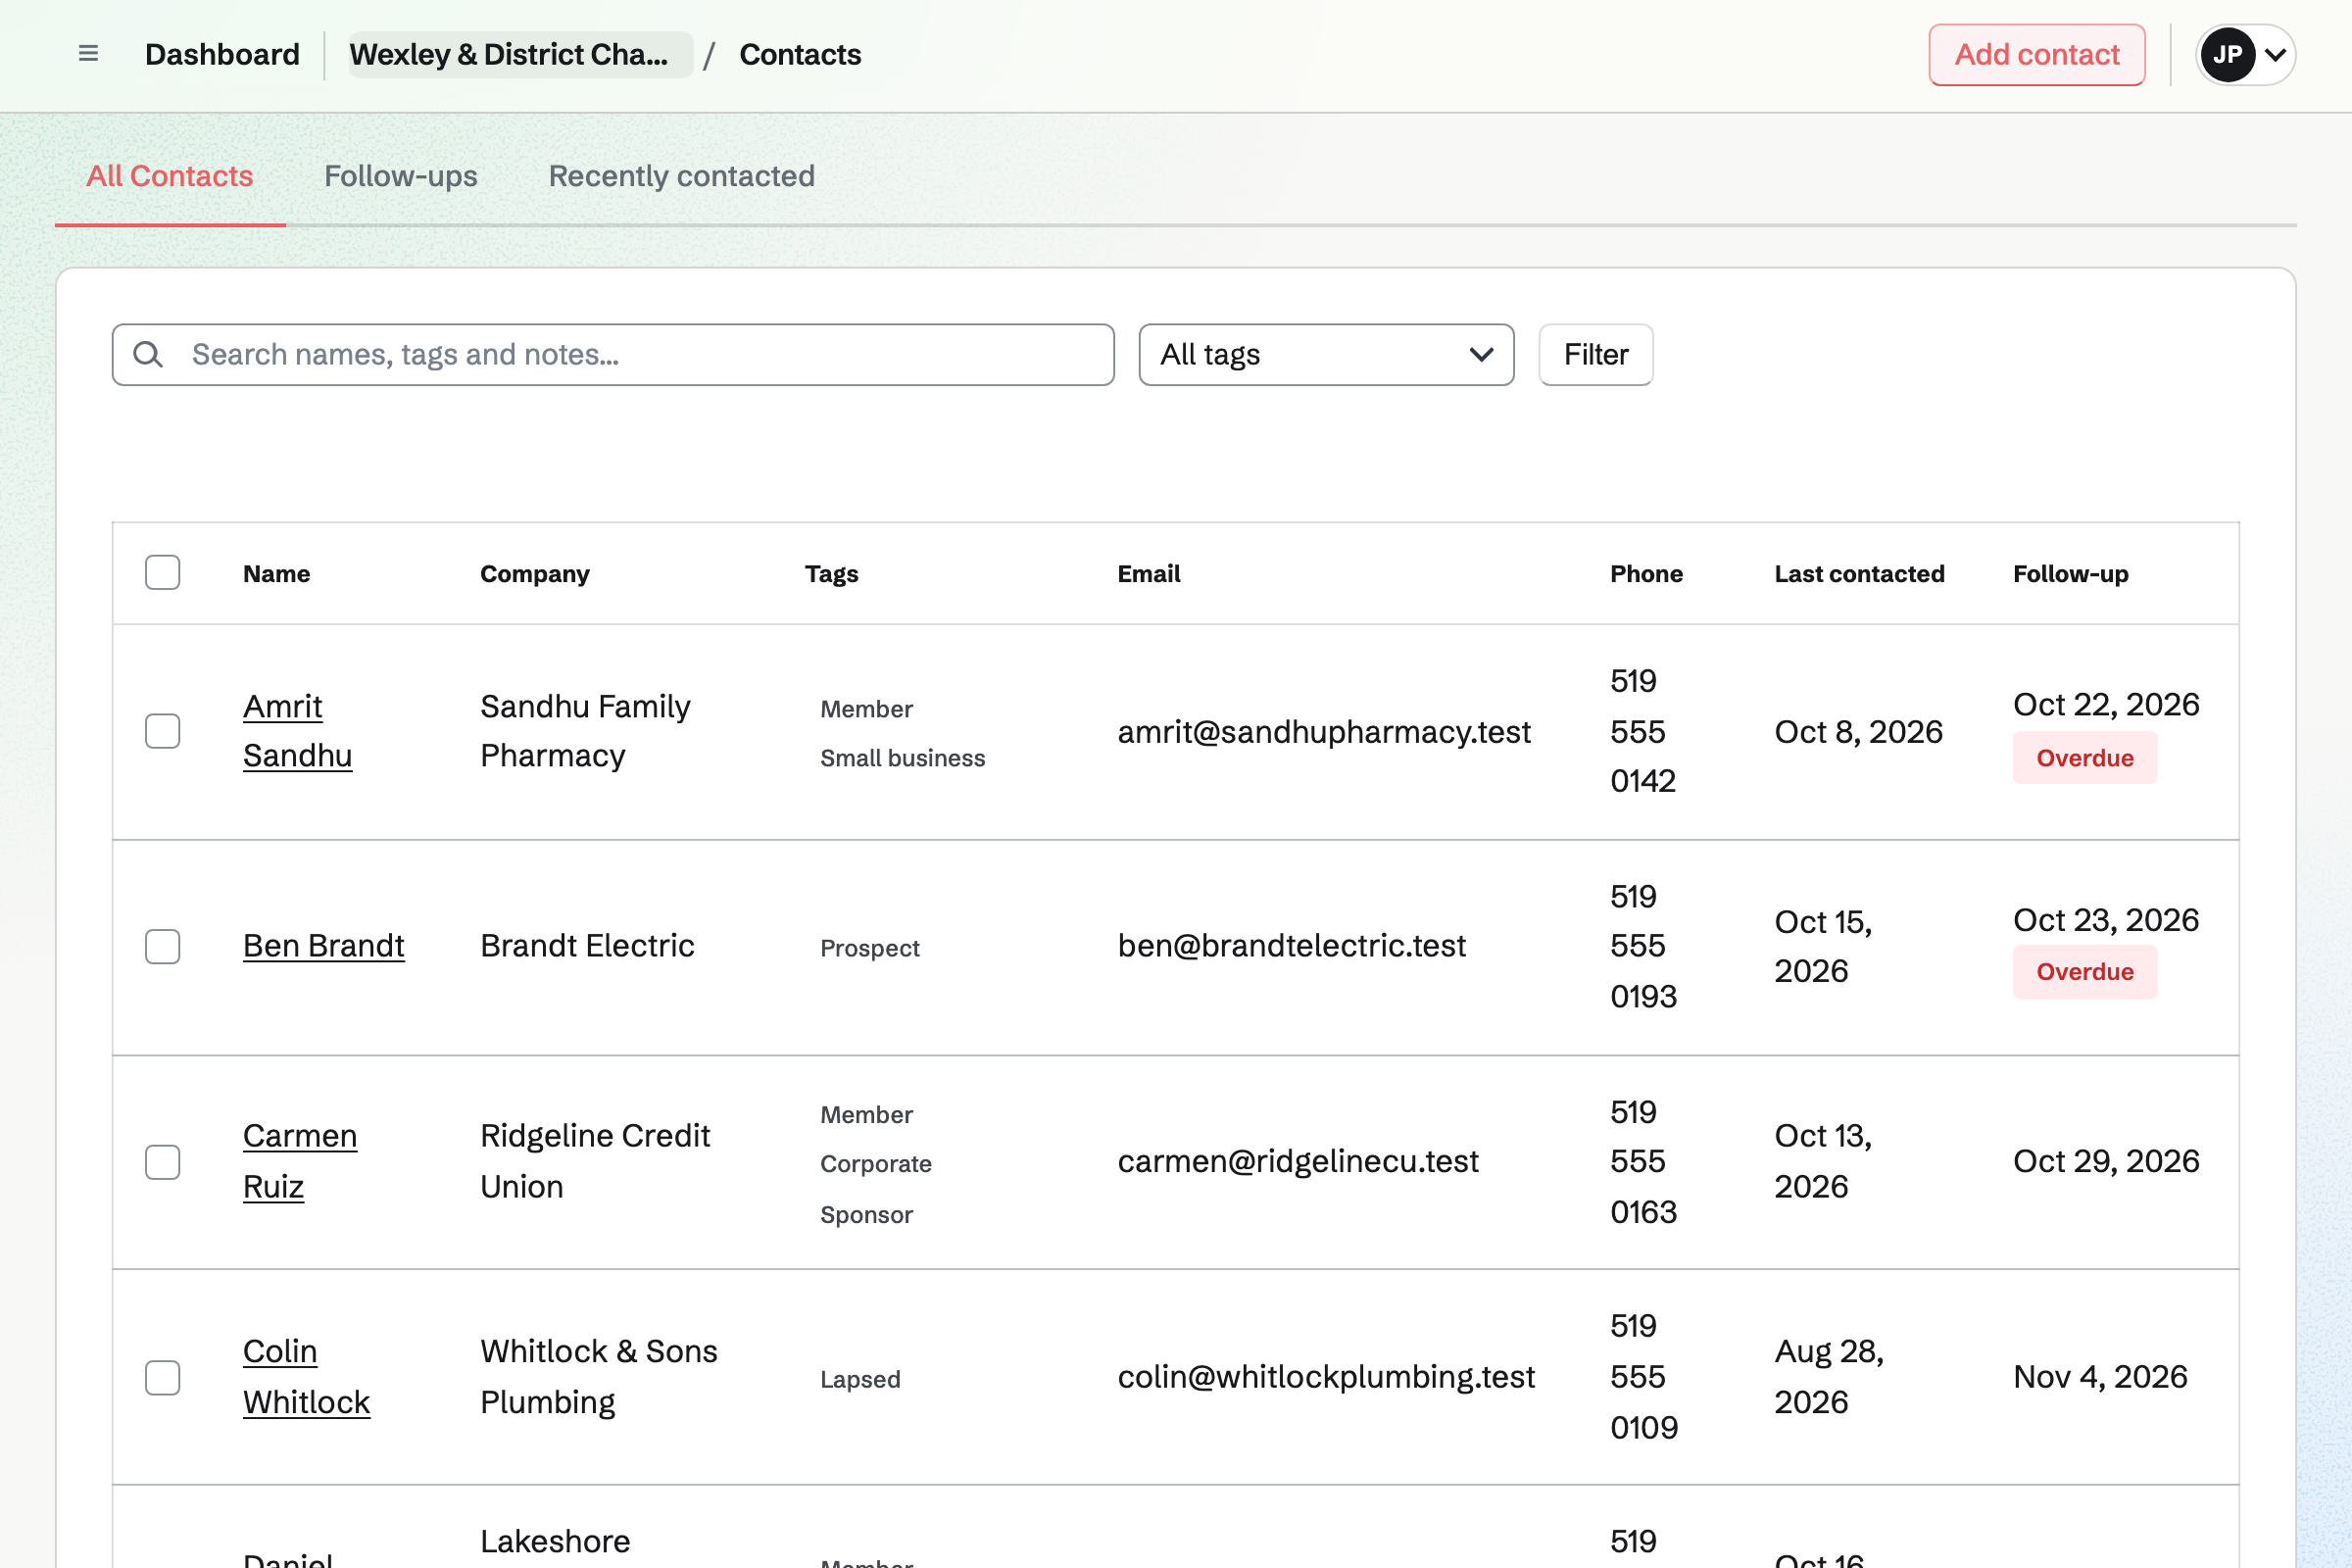Open the hamburger navigation menu
The width and height of the screenshot is (2352, 1568).
[x=88, y=54]
